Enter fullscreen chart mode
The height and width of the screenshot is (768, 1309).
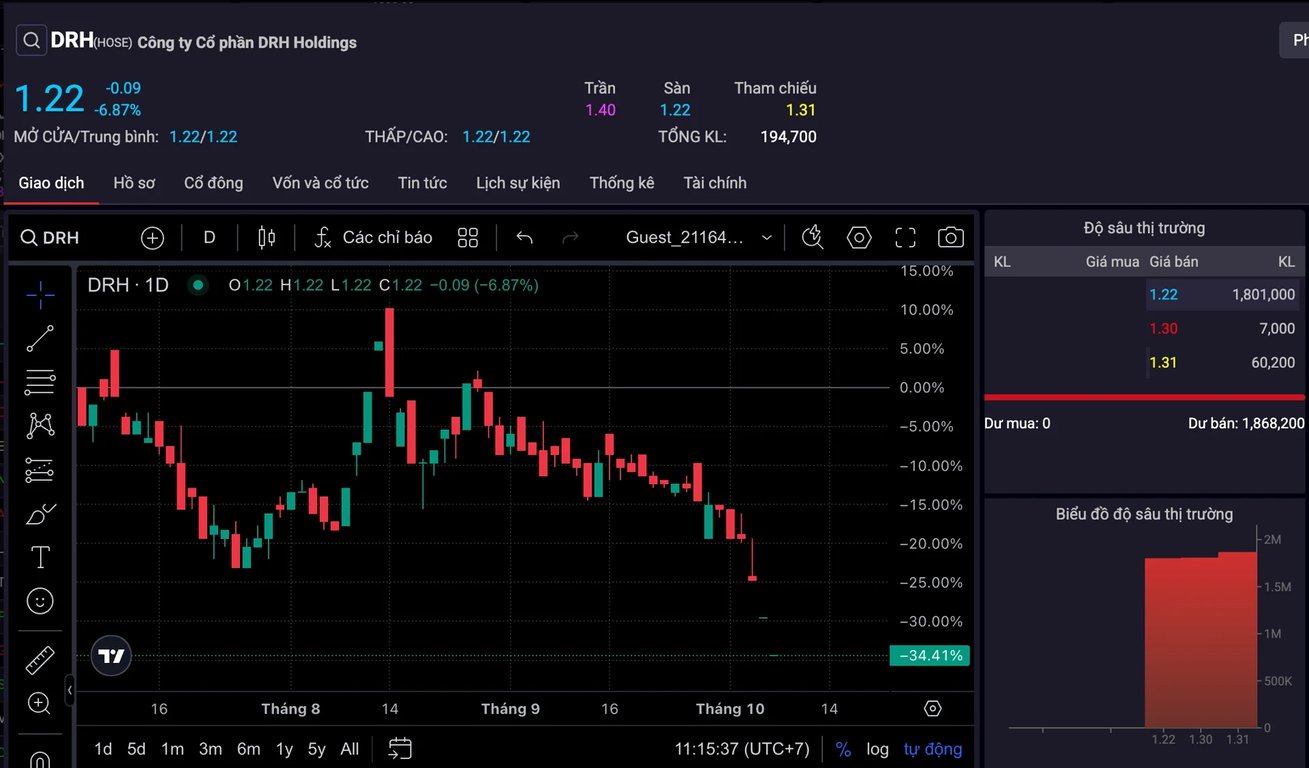905,238
